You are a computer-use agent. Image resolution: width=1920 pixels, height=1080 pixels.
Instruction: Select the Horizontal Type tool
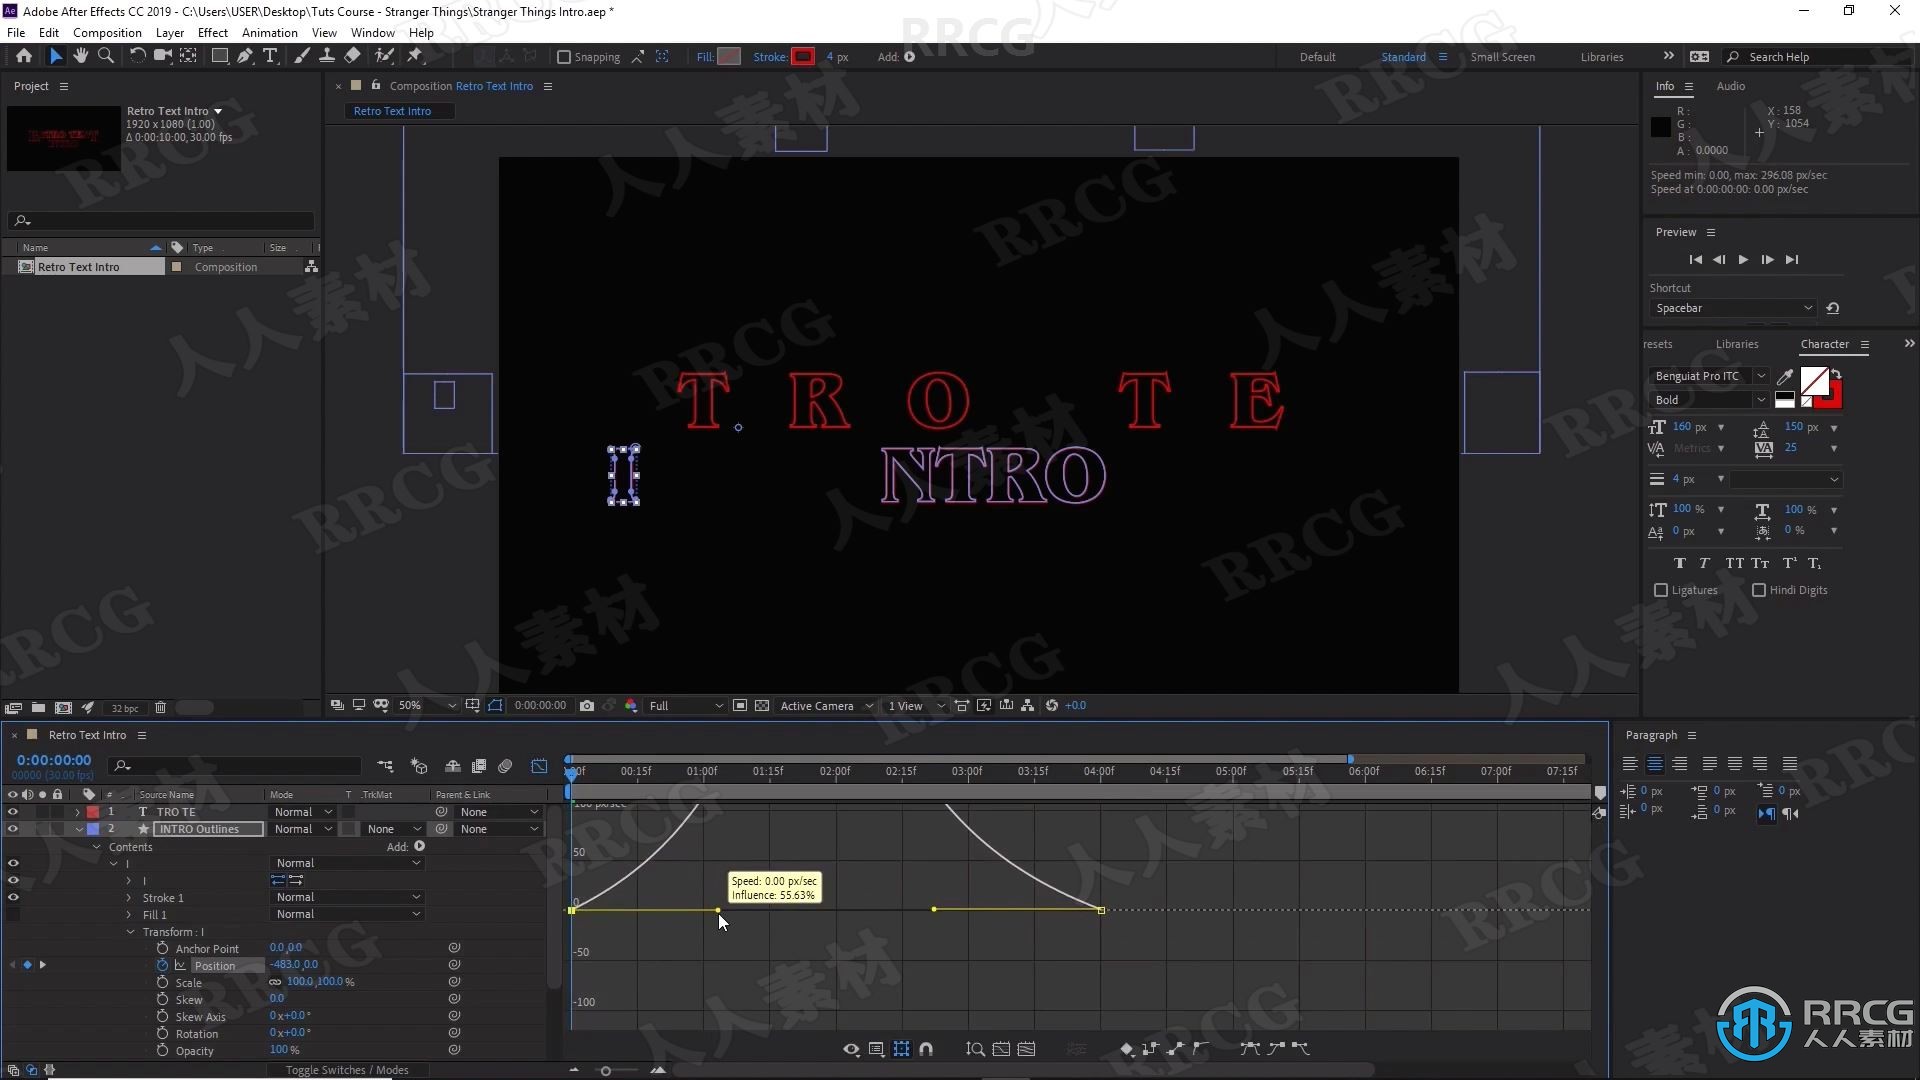[270, 57]
